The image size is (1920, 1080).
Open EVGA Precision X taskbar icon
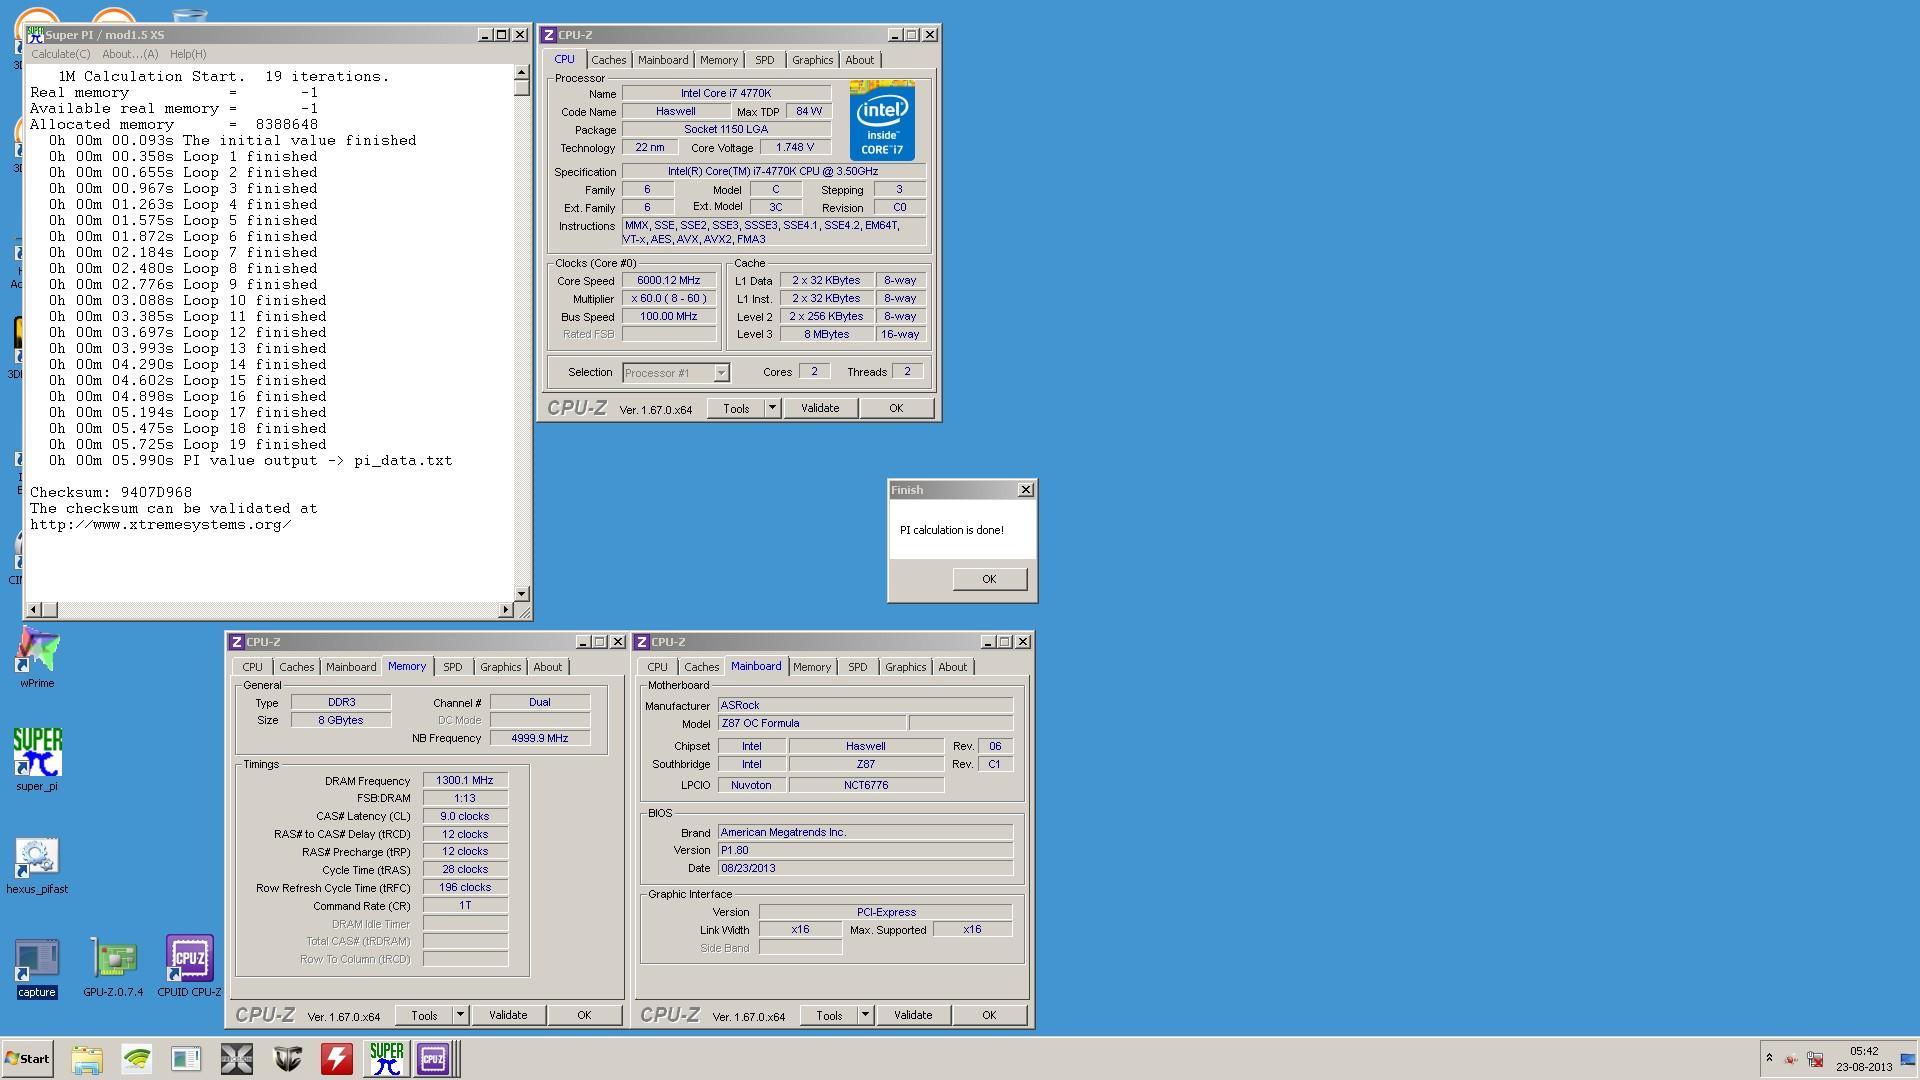click(237, 1059)
